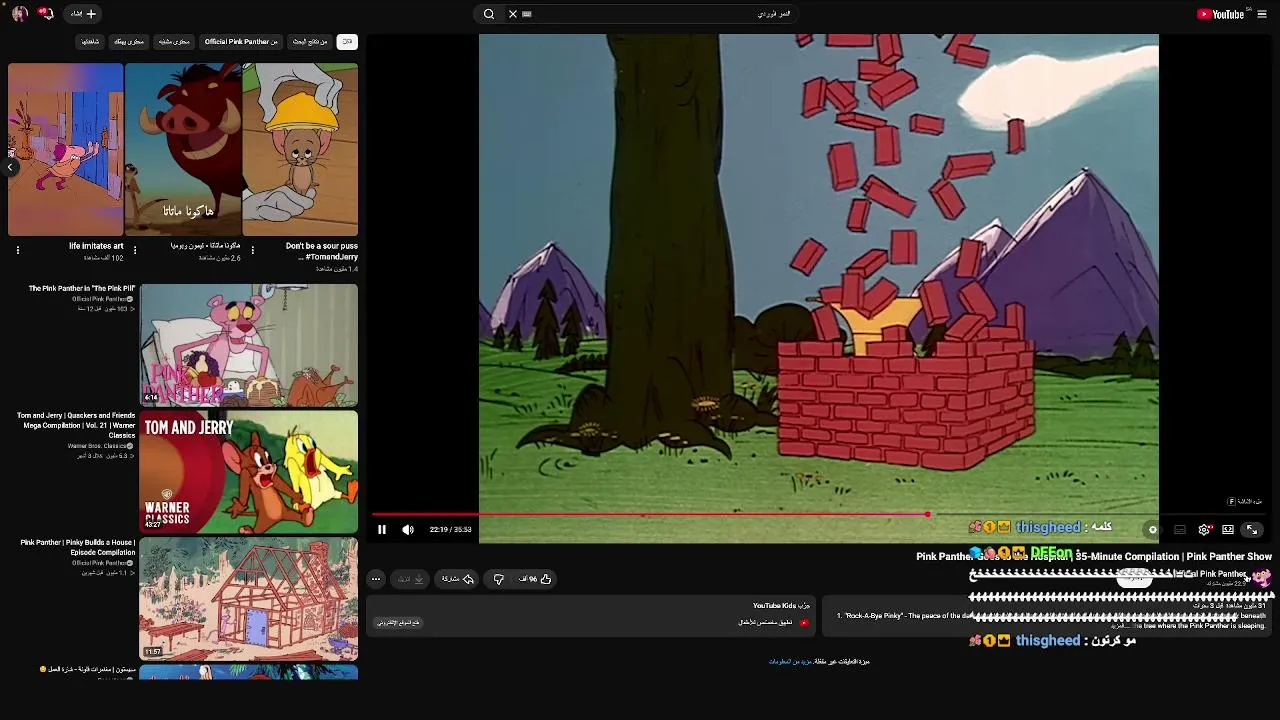
Task: Open the notifications bell
Action: pyautogui.click(x=45, y=14)
